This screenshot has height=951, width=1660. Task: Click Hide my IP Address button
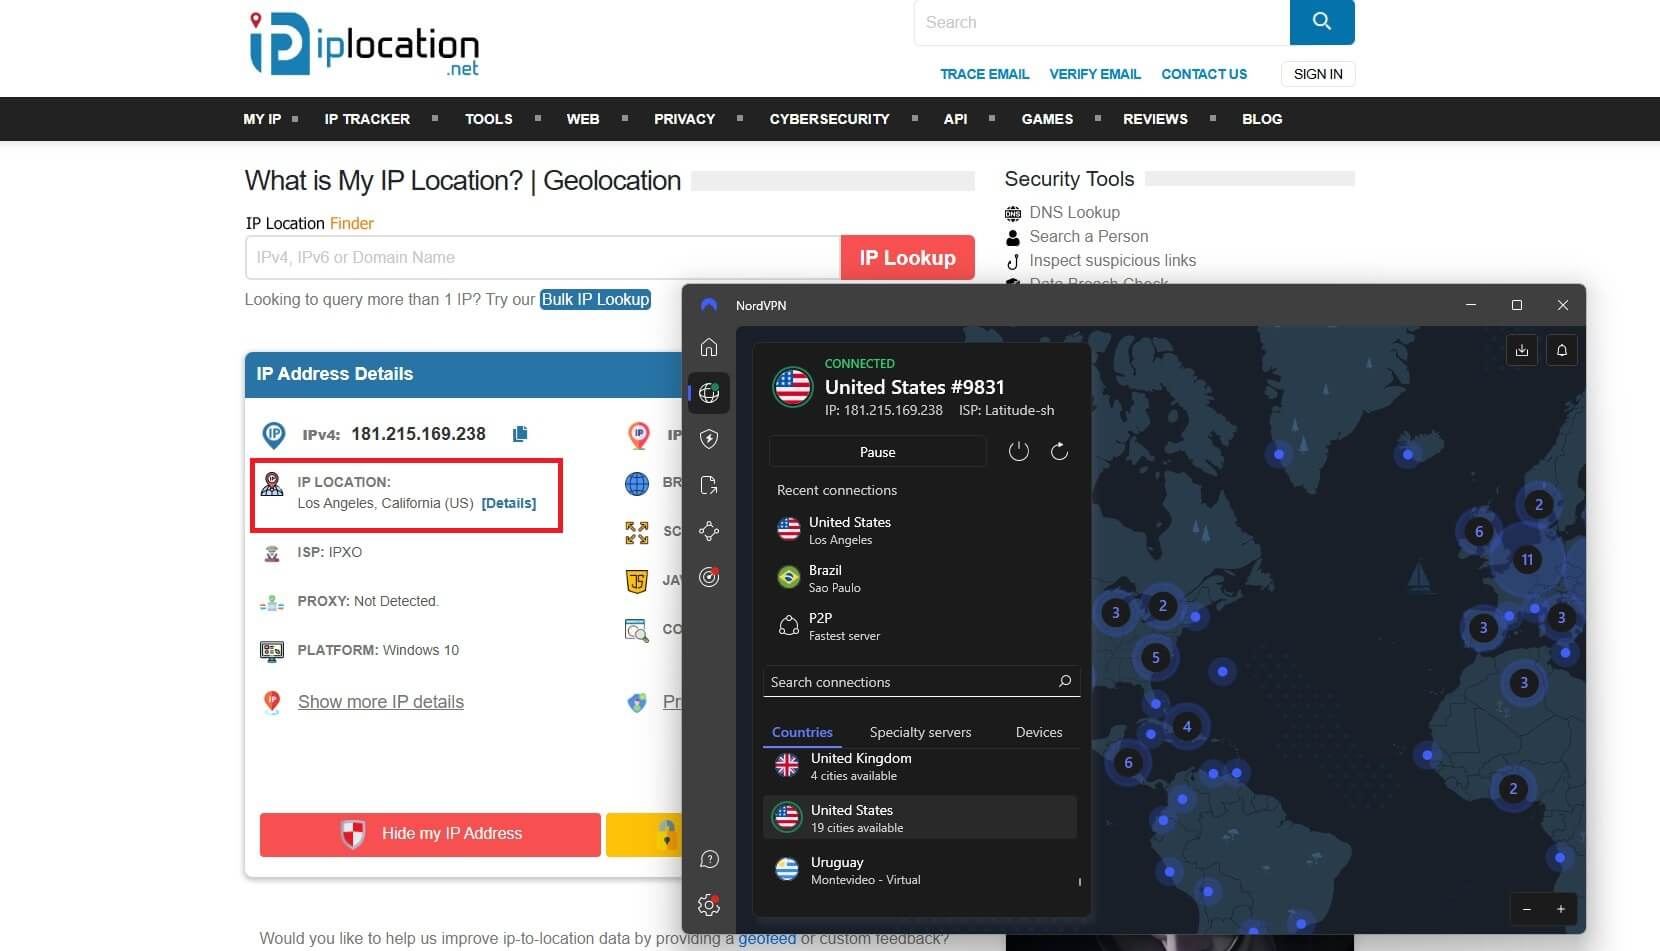click(x=430, y=834)
